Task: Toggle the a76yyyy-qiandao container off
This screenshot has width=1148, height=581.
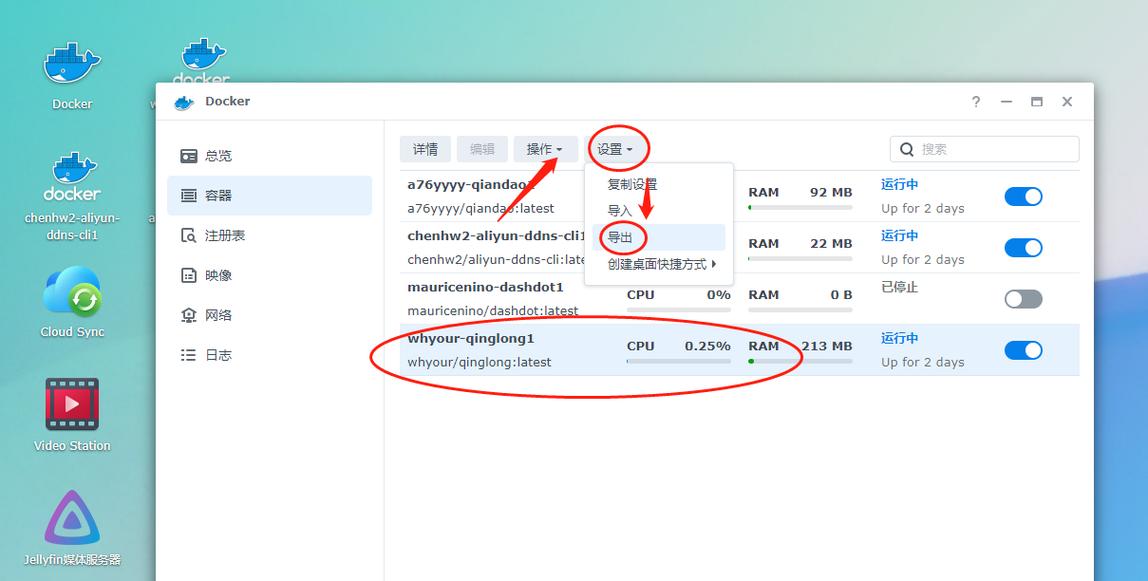Action: pyautogui.click(x=1023, y=196)
